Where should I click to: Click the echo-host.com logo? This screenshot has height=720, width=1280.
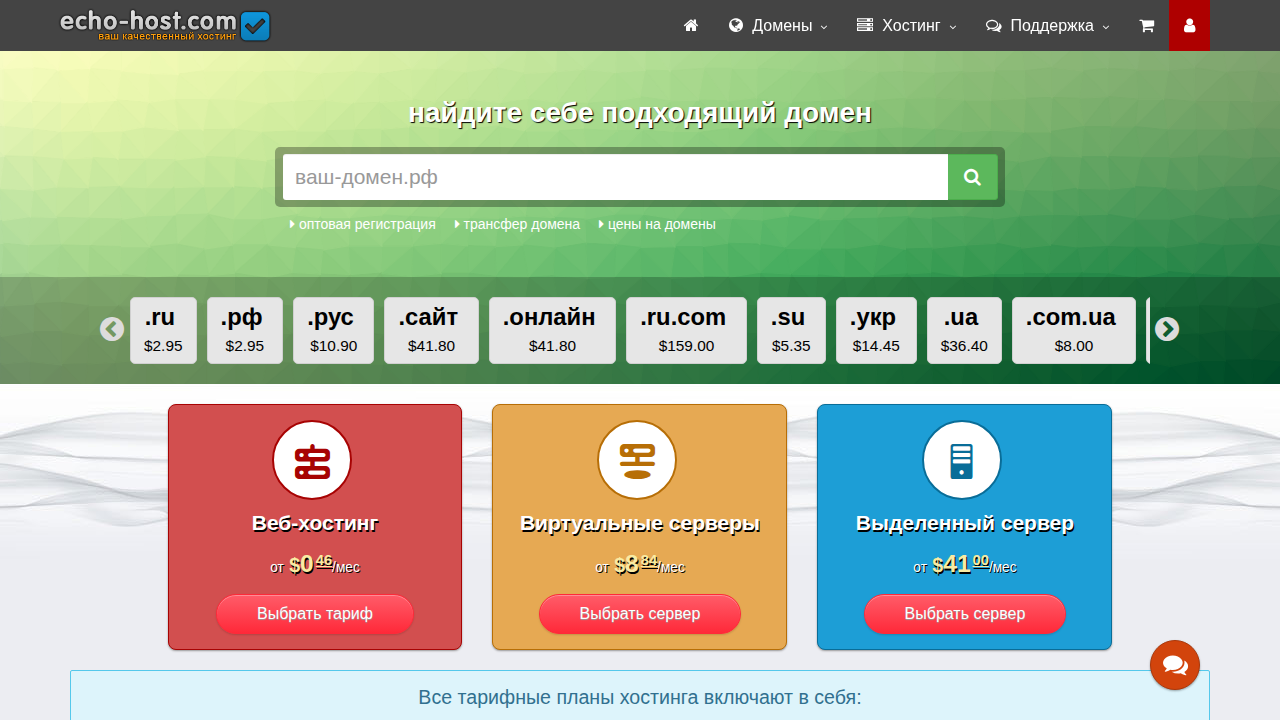(x=165, y=25)
